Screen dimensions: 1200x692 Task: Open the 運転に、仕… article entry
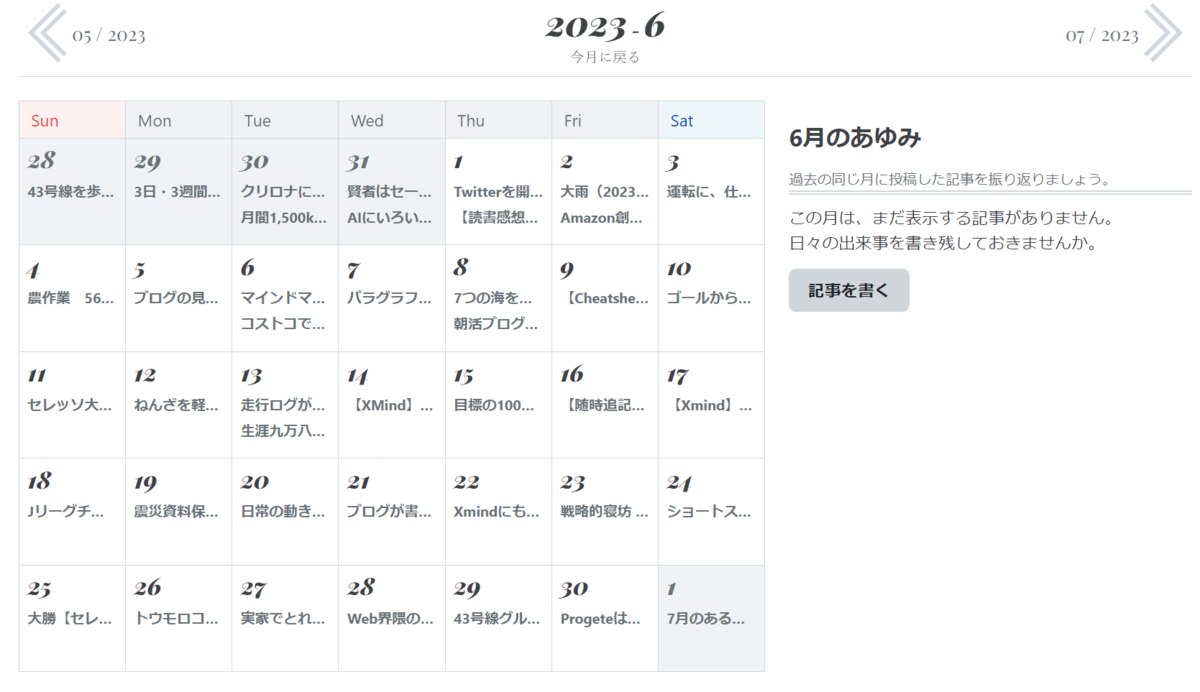pos(710,192)
